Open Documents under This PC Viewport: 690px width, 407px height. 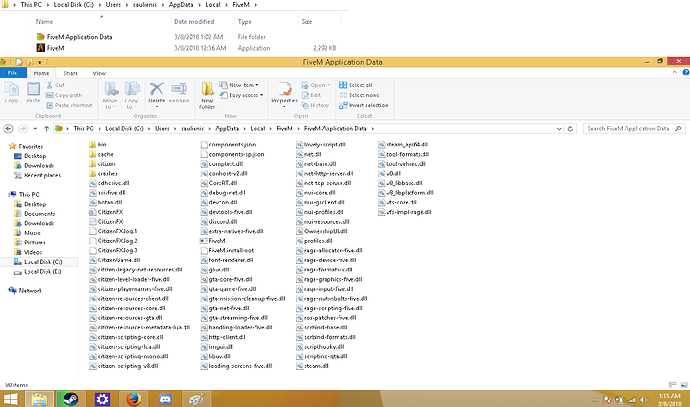coord(35,214)
